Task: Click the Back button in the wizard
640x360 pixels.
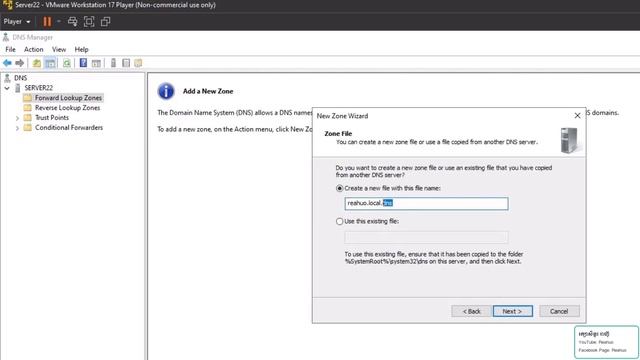Action: 471,311
